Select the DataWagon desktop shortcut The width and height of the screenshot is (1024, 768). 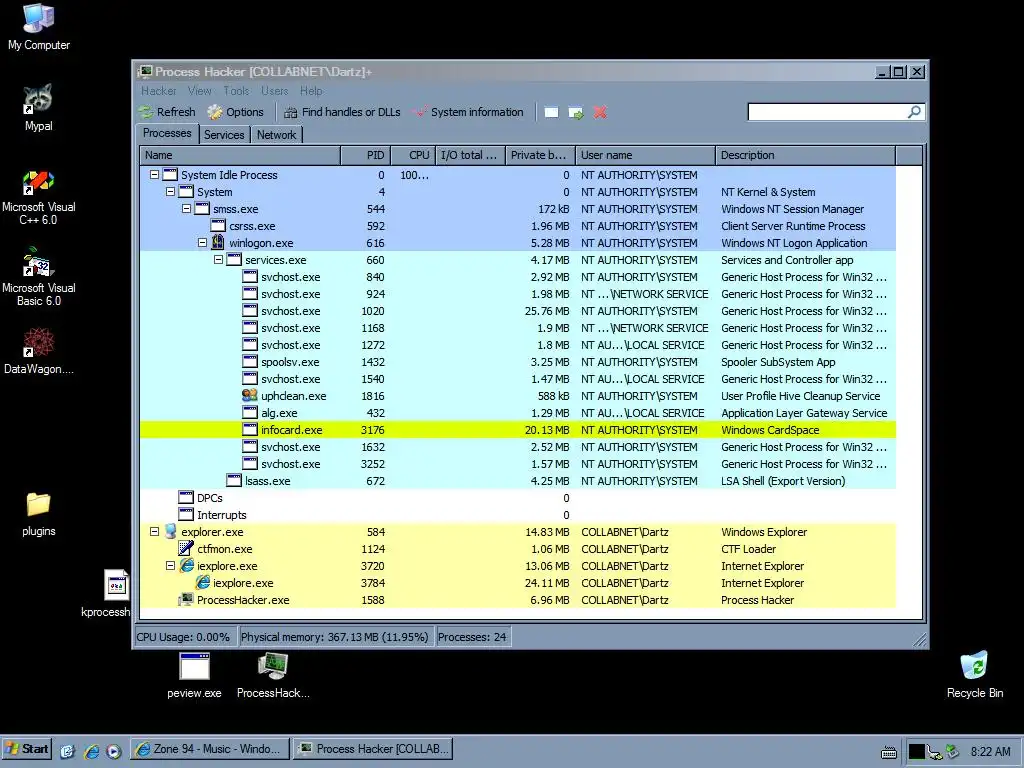(x=39, y=351)
